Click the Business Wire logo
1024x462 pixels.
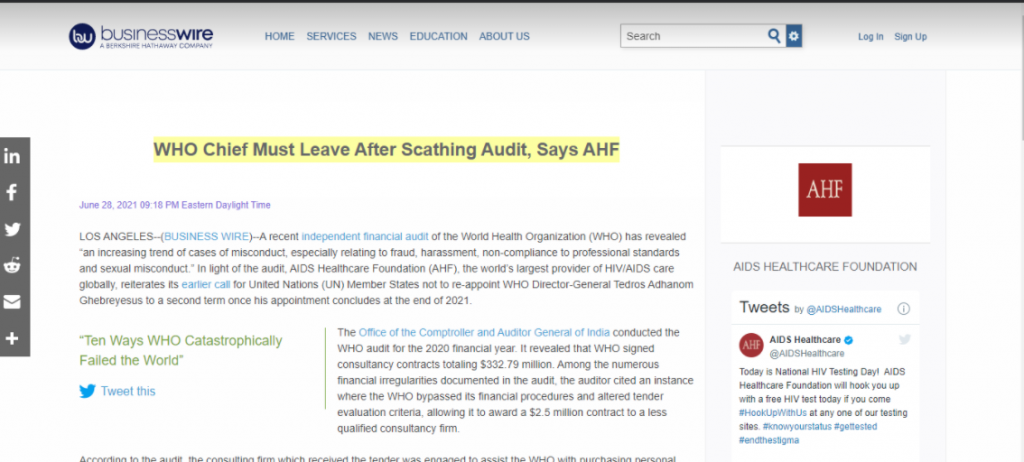(x=141, y=36)
